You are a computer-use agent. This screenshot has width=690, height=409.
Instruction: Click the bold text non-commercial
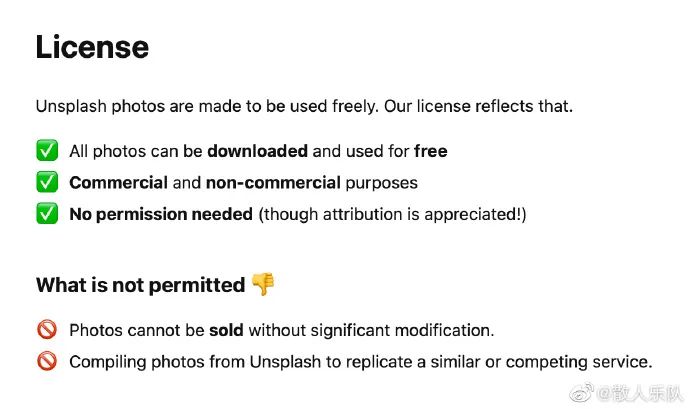tap(273, 183)
